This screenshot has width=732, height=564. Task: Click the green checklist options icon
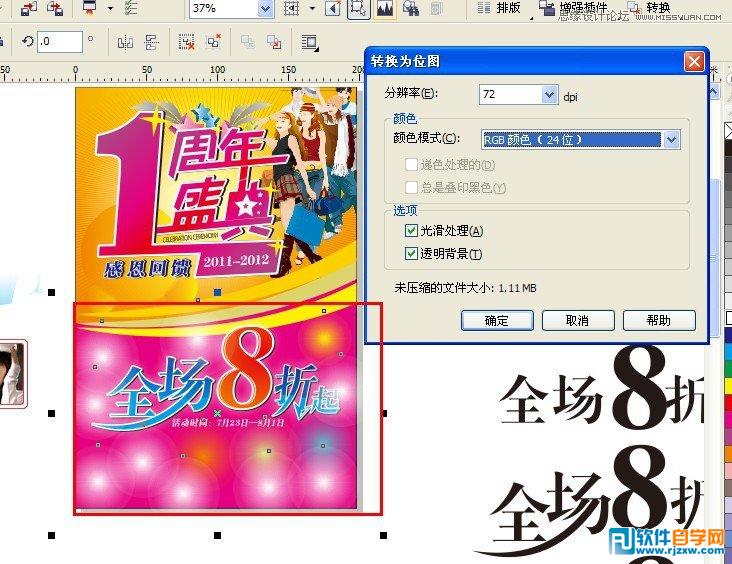point(132,7)
